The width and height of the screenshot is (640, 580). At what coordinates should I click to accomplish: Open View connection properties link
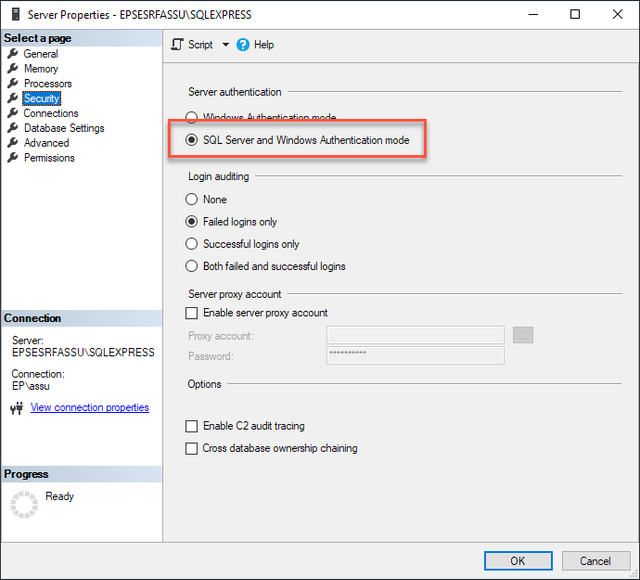click(x=90, y=407)
